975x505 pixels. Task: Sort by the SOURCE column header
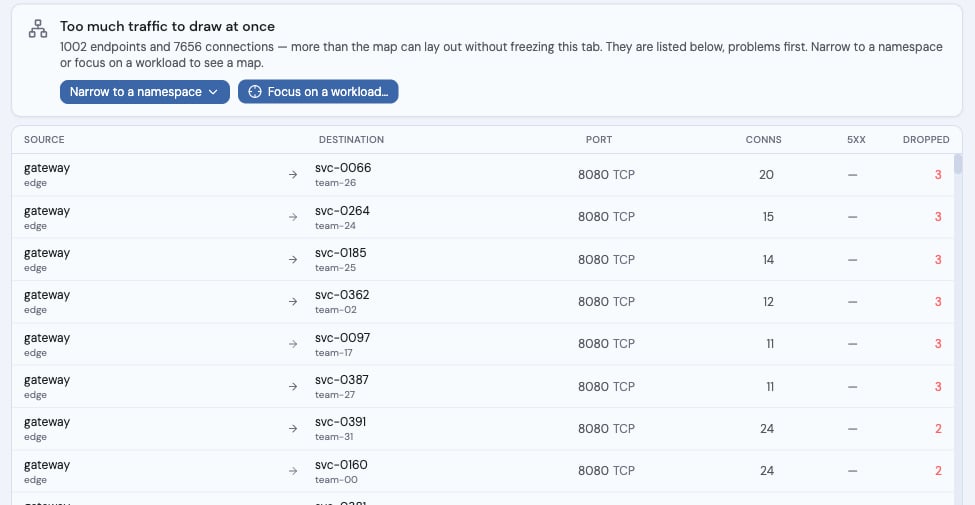[x=44, y=140]
